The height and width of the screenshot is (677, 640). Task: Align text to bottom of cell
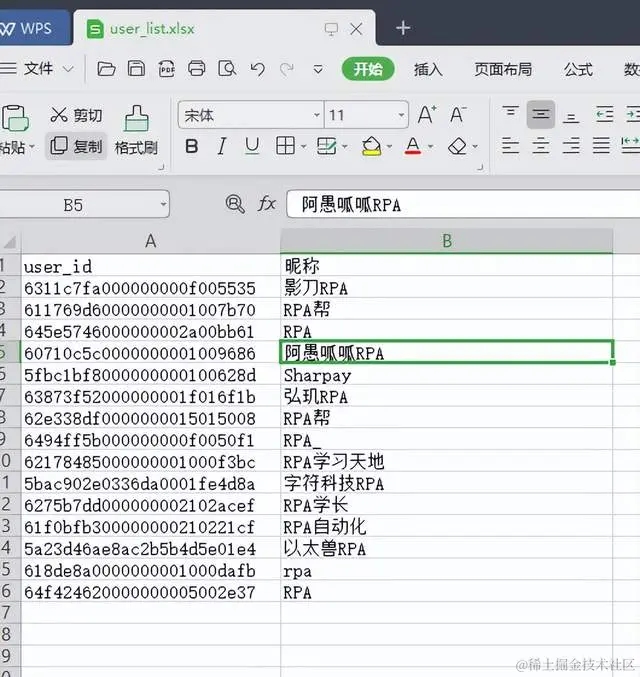pyautogui.click(x=571, y=117)
